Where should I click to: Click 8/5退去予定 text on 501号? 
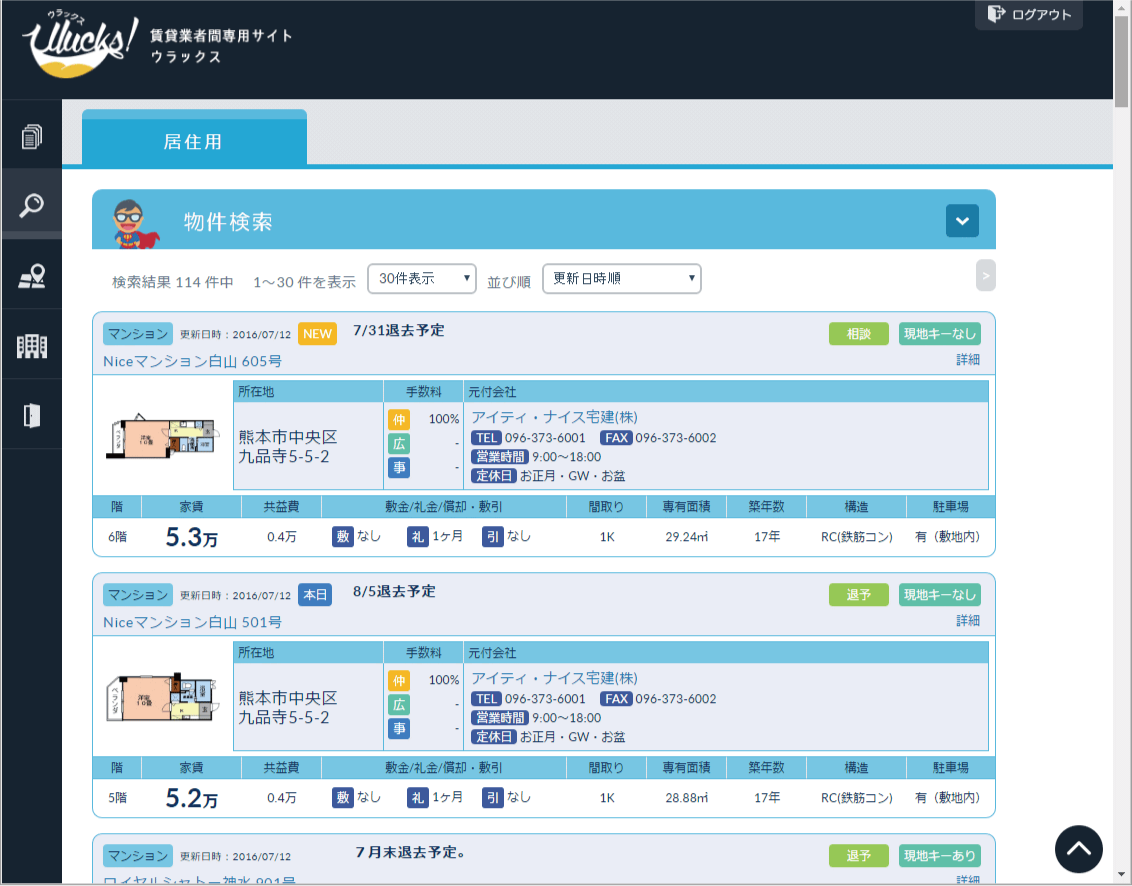[394, 591]
